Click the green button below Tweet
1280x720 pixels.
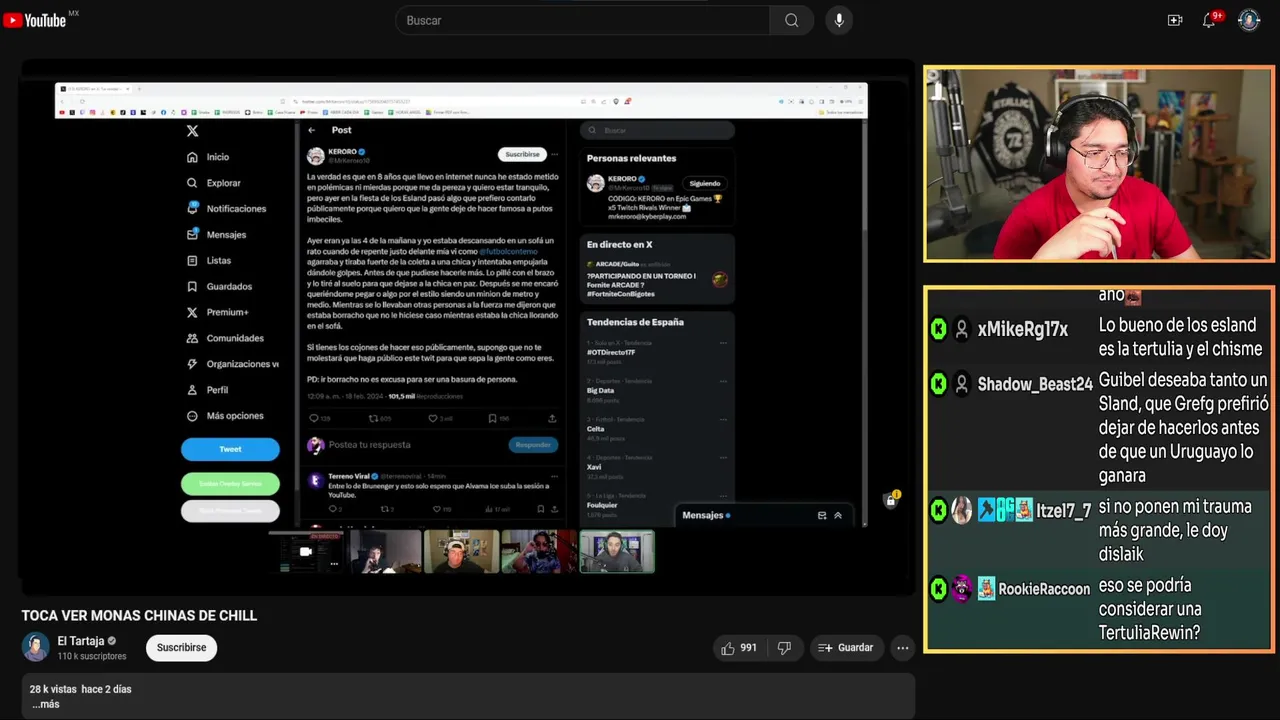230,484
